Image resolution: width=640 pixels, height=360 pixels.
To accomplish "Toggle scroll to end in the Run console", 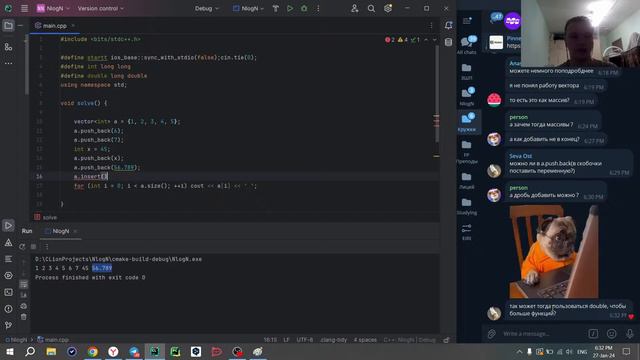I will coord(24,295).
